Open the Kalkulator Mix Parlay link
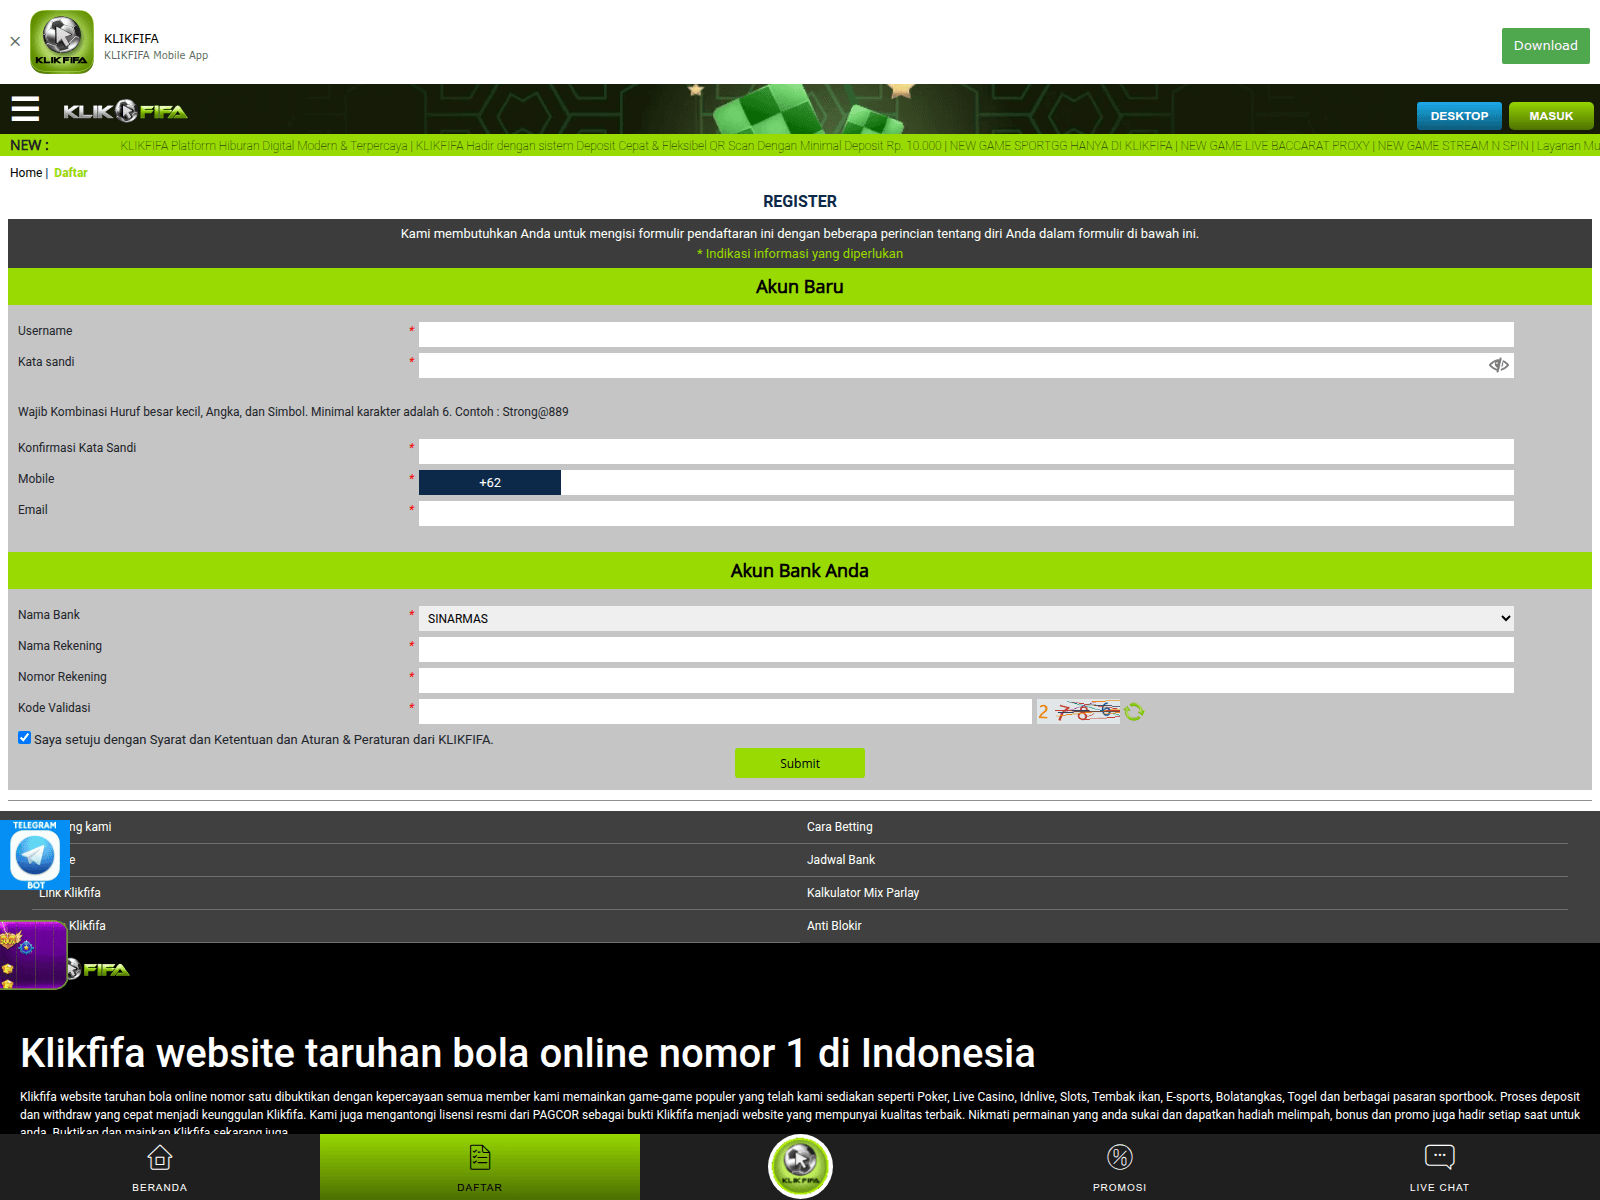The image size is (1600, 1200). [863, 892]
